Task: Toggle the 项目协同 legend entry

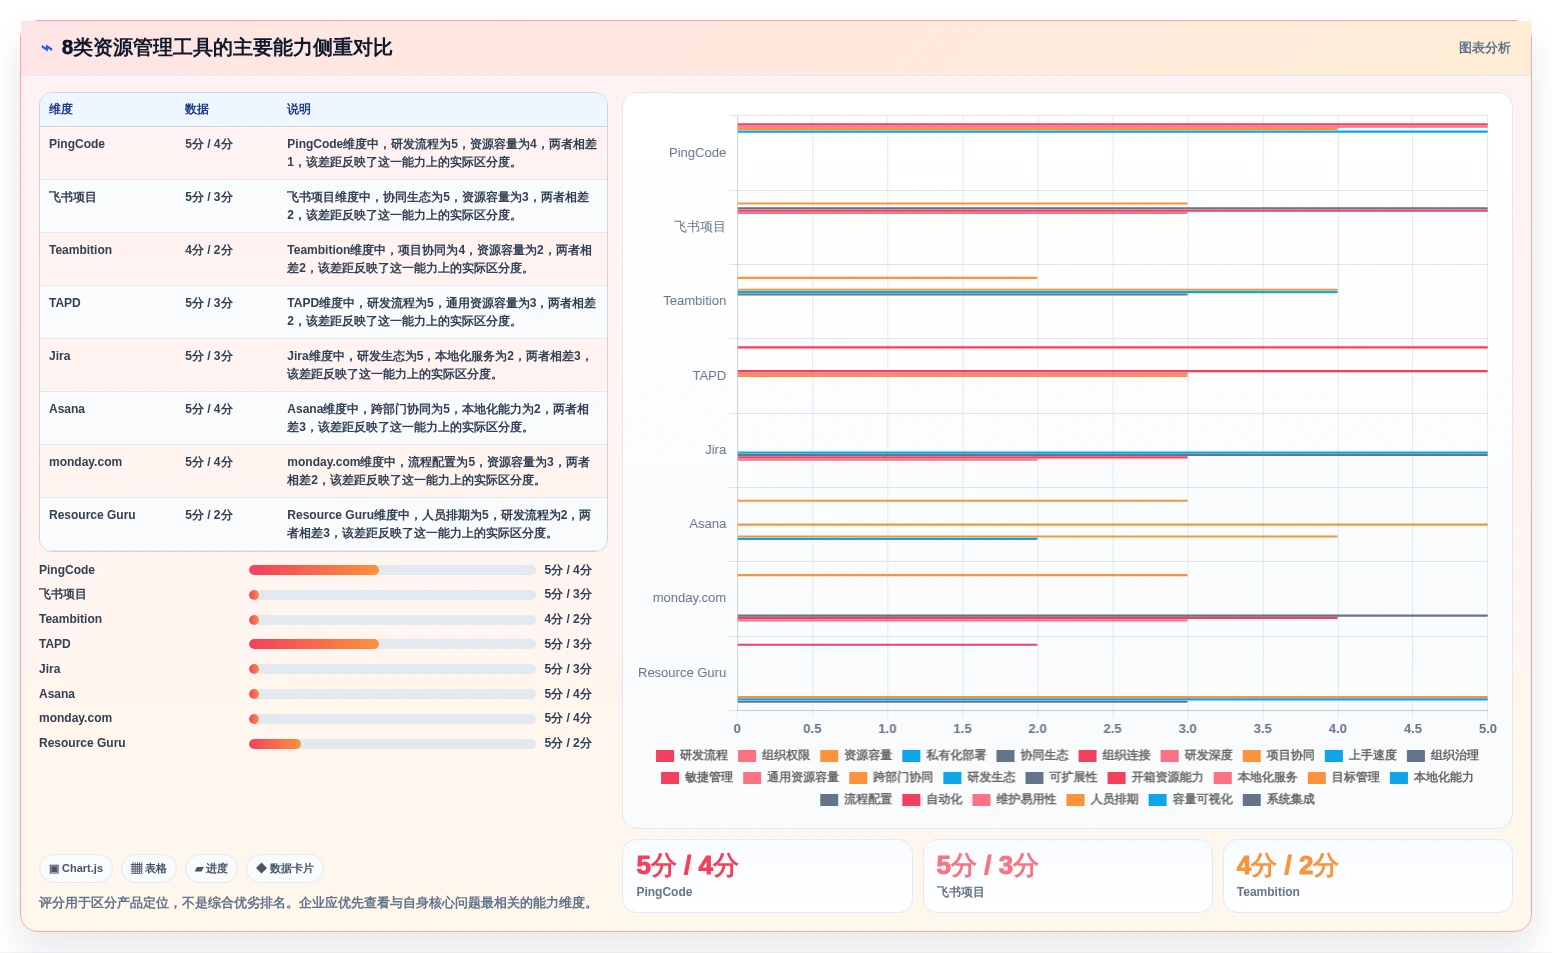Action: 1278,755
